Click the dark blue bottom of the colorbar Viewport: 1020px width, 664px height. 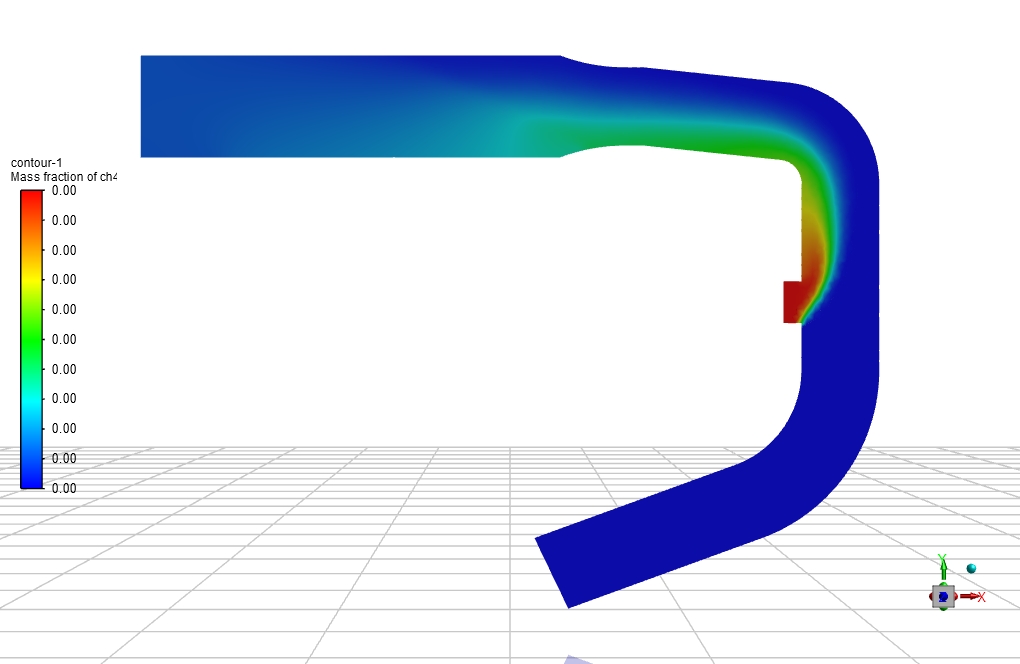(x=32, y=480)
